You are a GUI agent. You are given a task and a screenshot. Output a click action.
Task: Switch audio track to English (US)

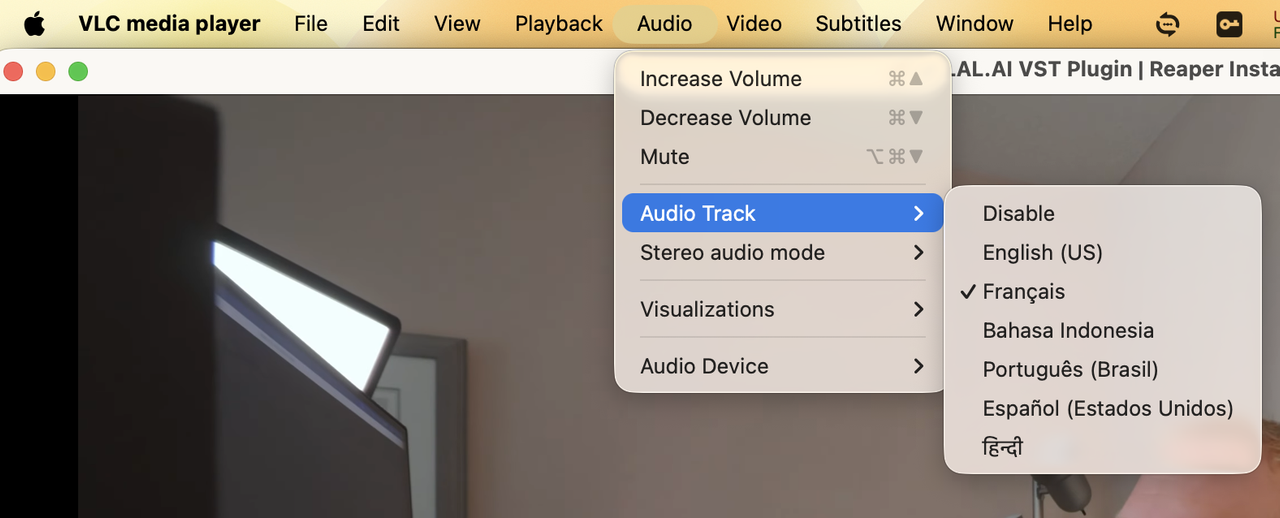click(1102, 252)
